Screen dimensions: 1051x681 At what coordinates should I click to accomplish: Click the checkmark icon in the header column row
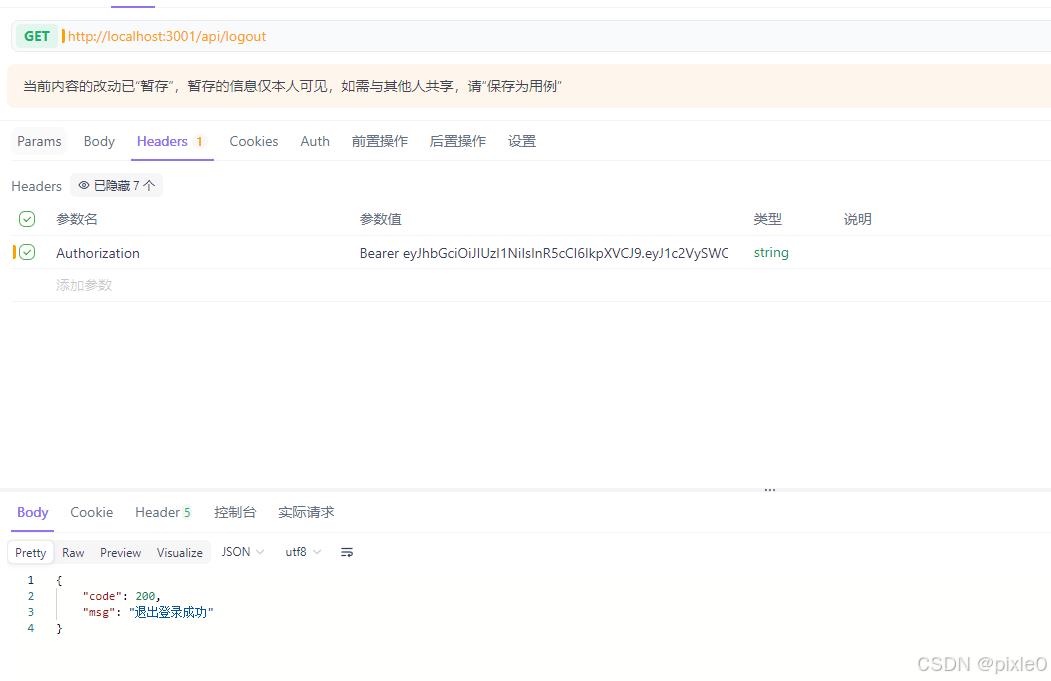pos(26,218)
